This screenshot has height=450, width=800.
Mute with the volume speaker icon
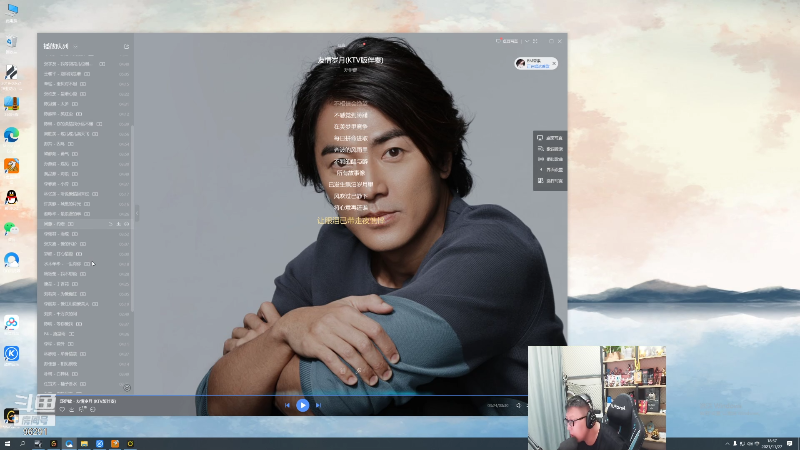coord(518,406)
